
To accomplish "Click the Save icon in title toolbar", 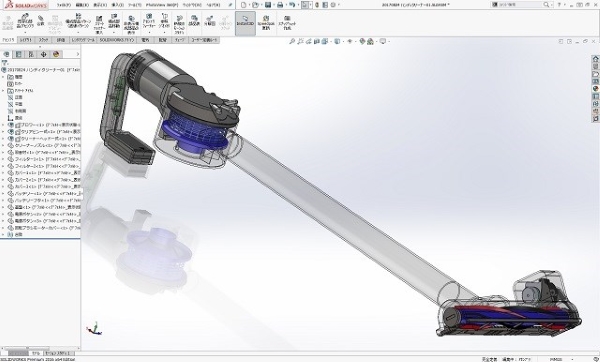I will pyautogui.click(x=268, y=5).
